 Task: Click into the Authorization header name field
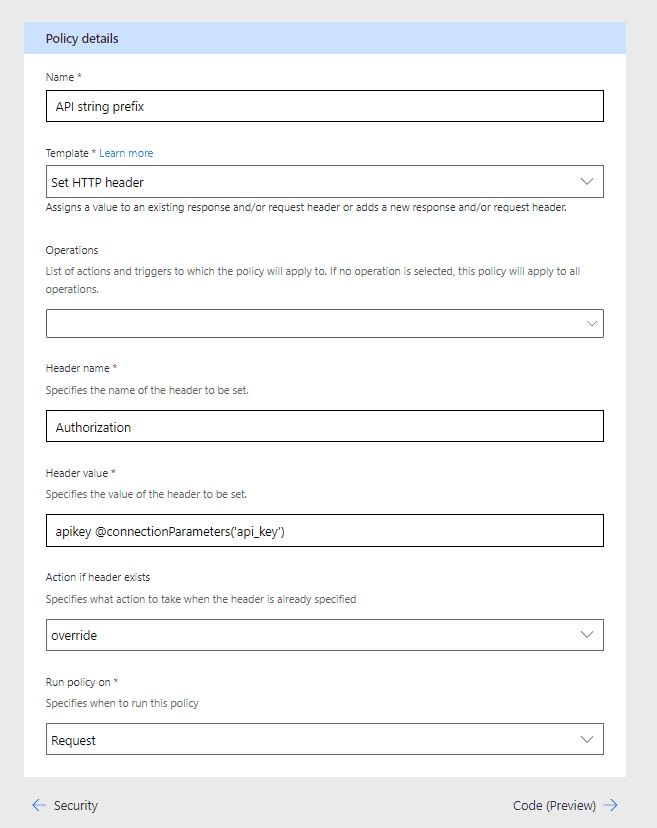(325, 426)
